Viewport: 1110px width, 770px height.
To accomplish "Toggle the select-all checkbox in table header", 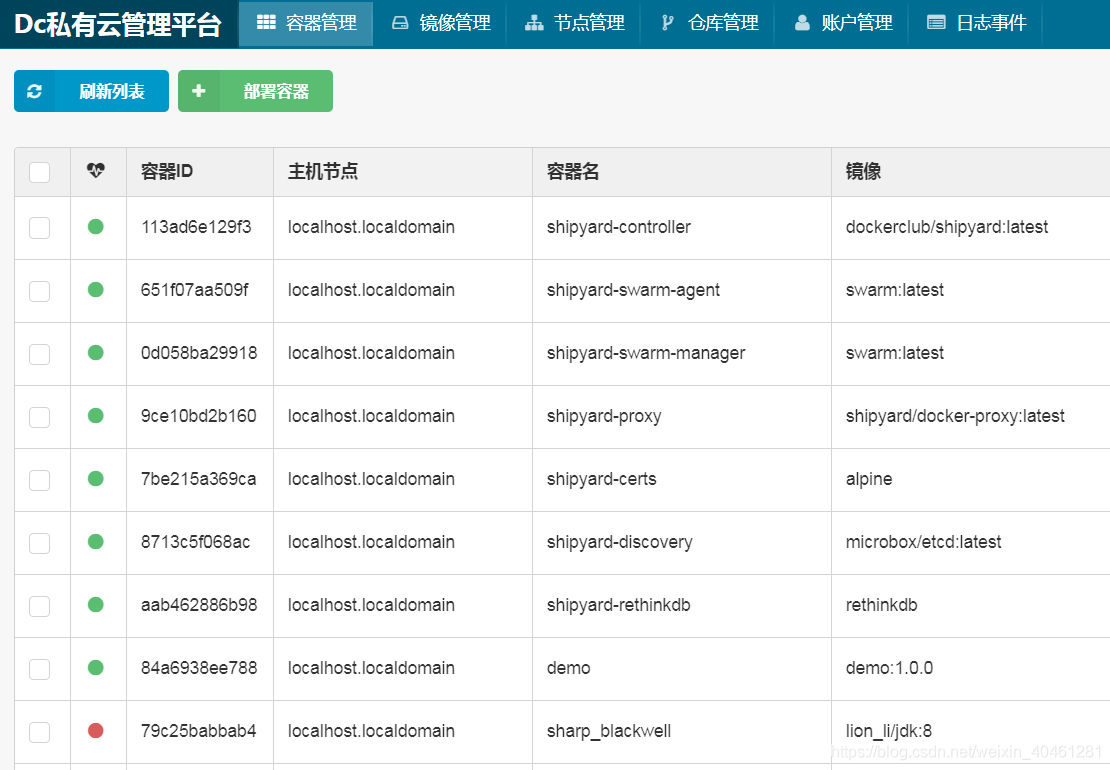I will coord(40,171).
